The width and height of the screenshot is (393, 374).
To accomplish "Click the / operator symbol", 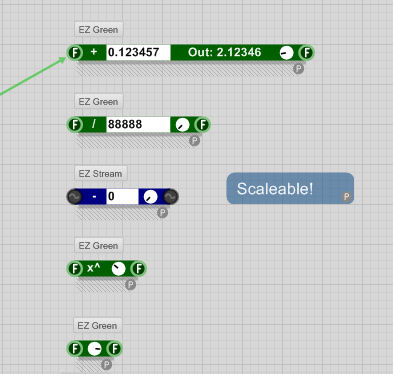I will click(94, 124).
